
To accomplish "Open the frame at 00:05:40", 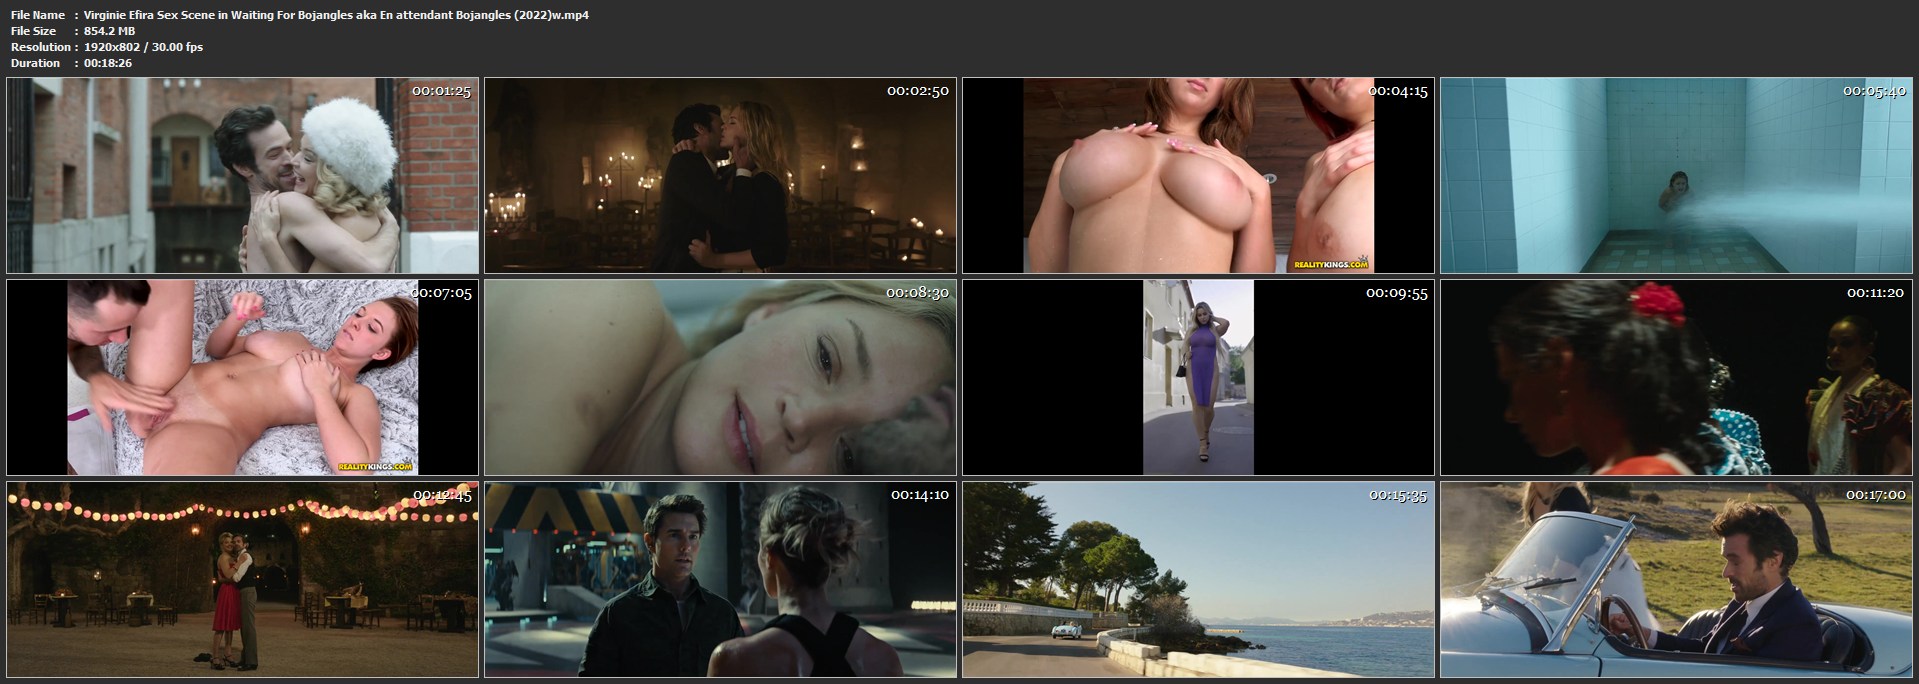I will pyautogui.click(x=1676, y=175).
